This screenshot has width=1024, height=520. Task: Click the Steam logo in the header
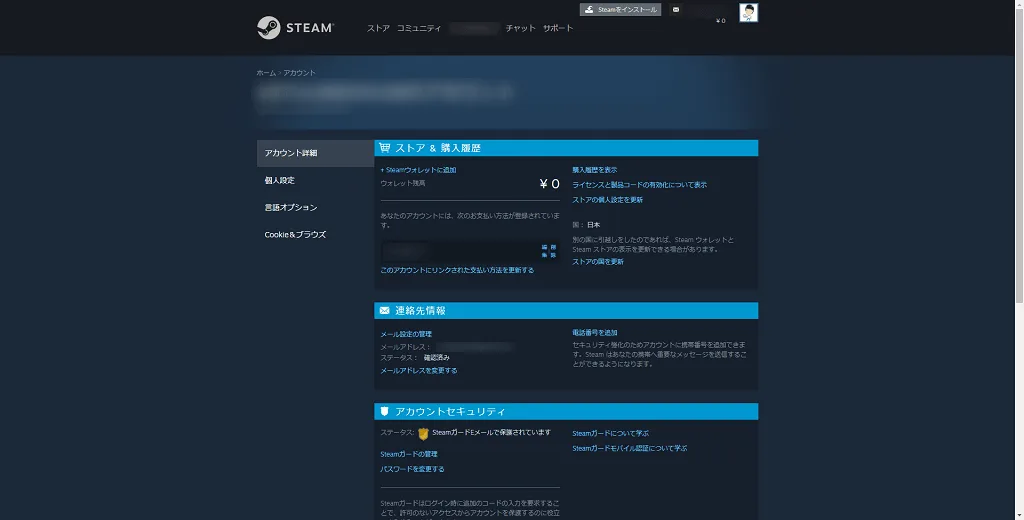pos(295,28)
